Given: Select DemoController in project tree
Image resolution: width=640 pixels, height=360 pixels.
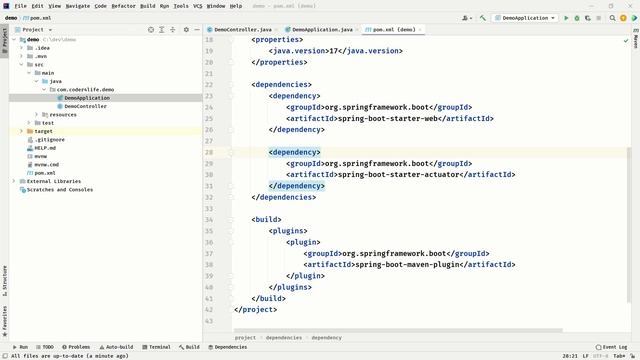Looking at the screenshot, I should click(85, 106).
